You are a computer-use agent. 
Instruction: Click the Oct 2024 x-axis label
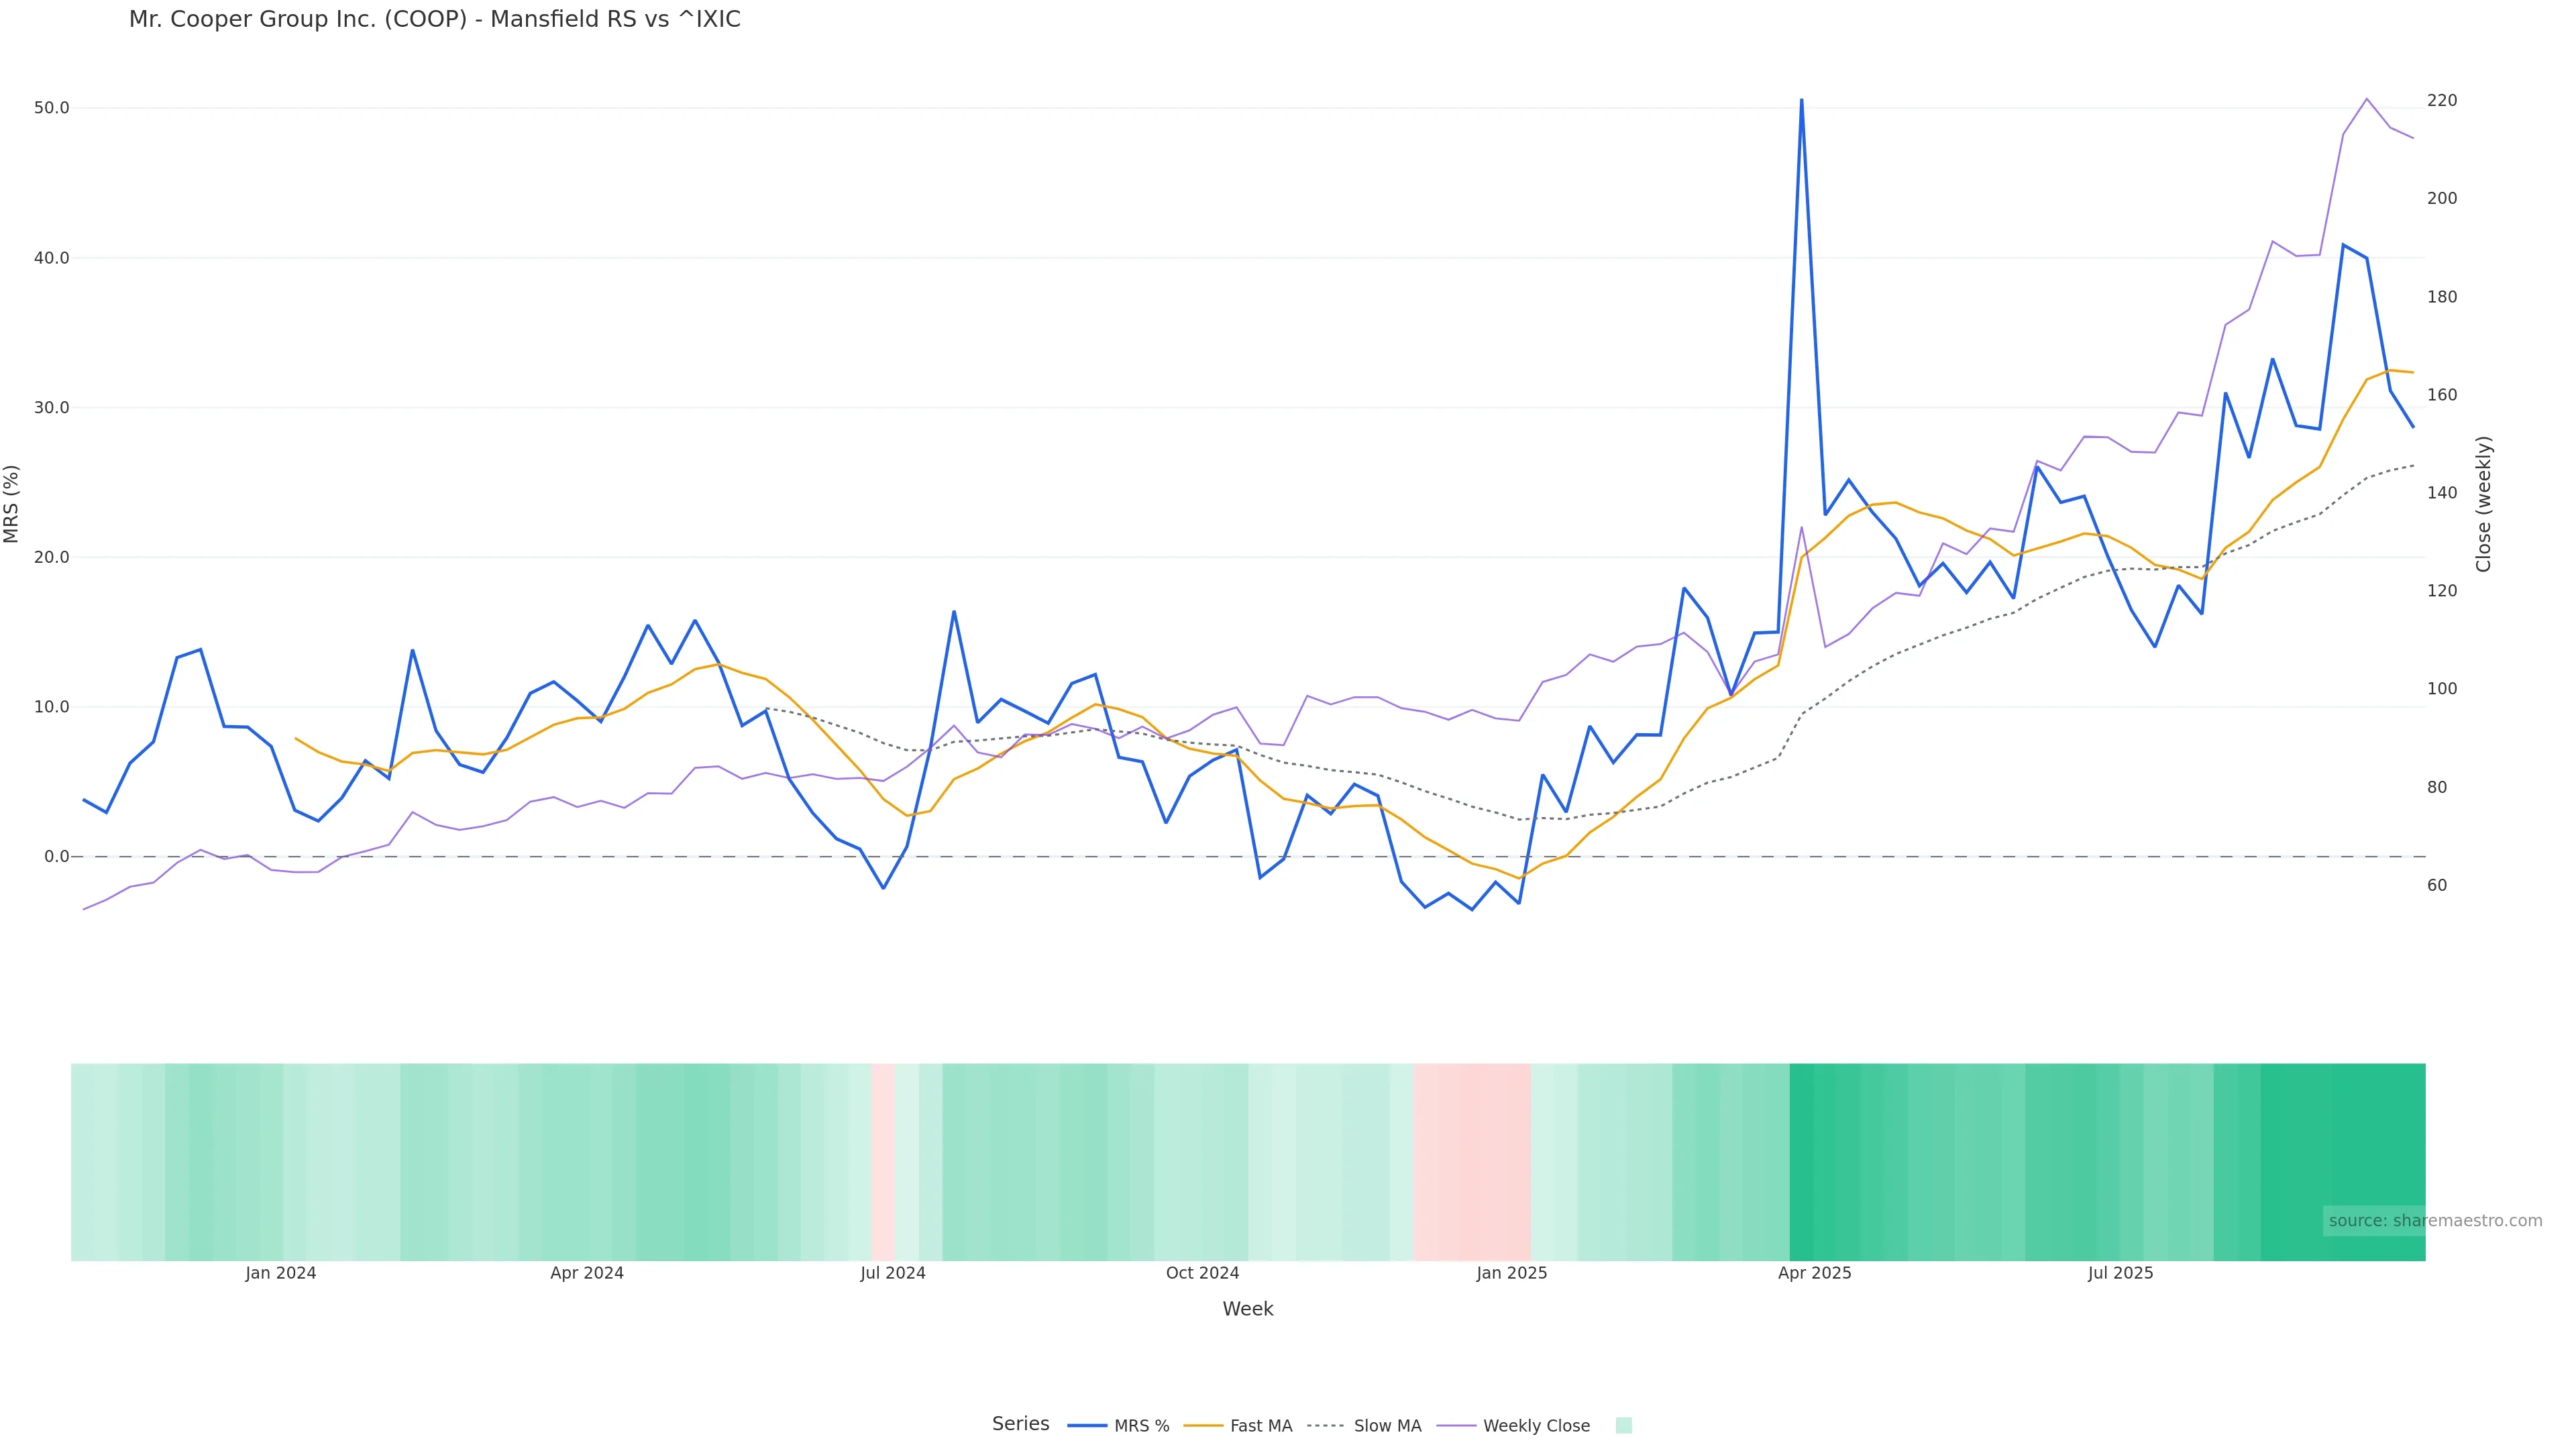[x=1202, y=1273]
